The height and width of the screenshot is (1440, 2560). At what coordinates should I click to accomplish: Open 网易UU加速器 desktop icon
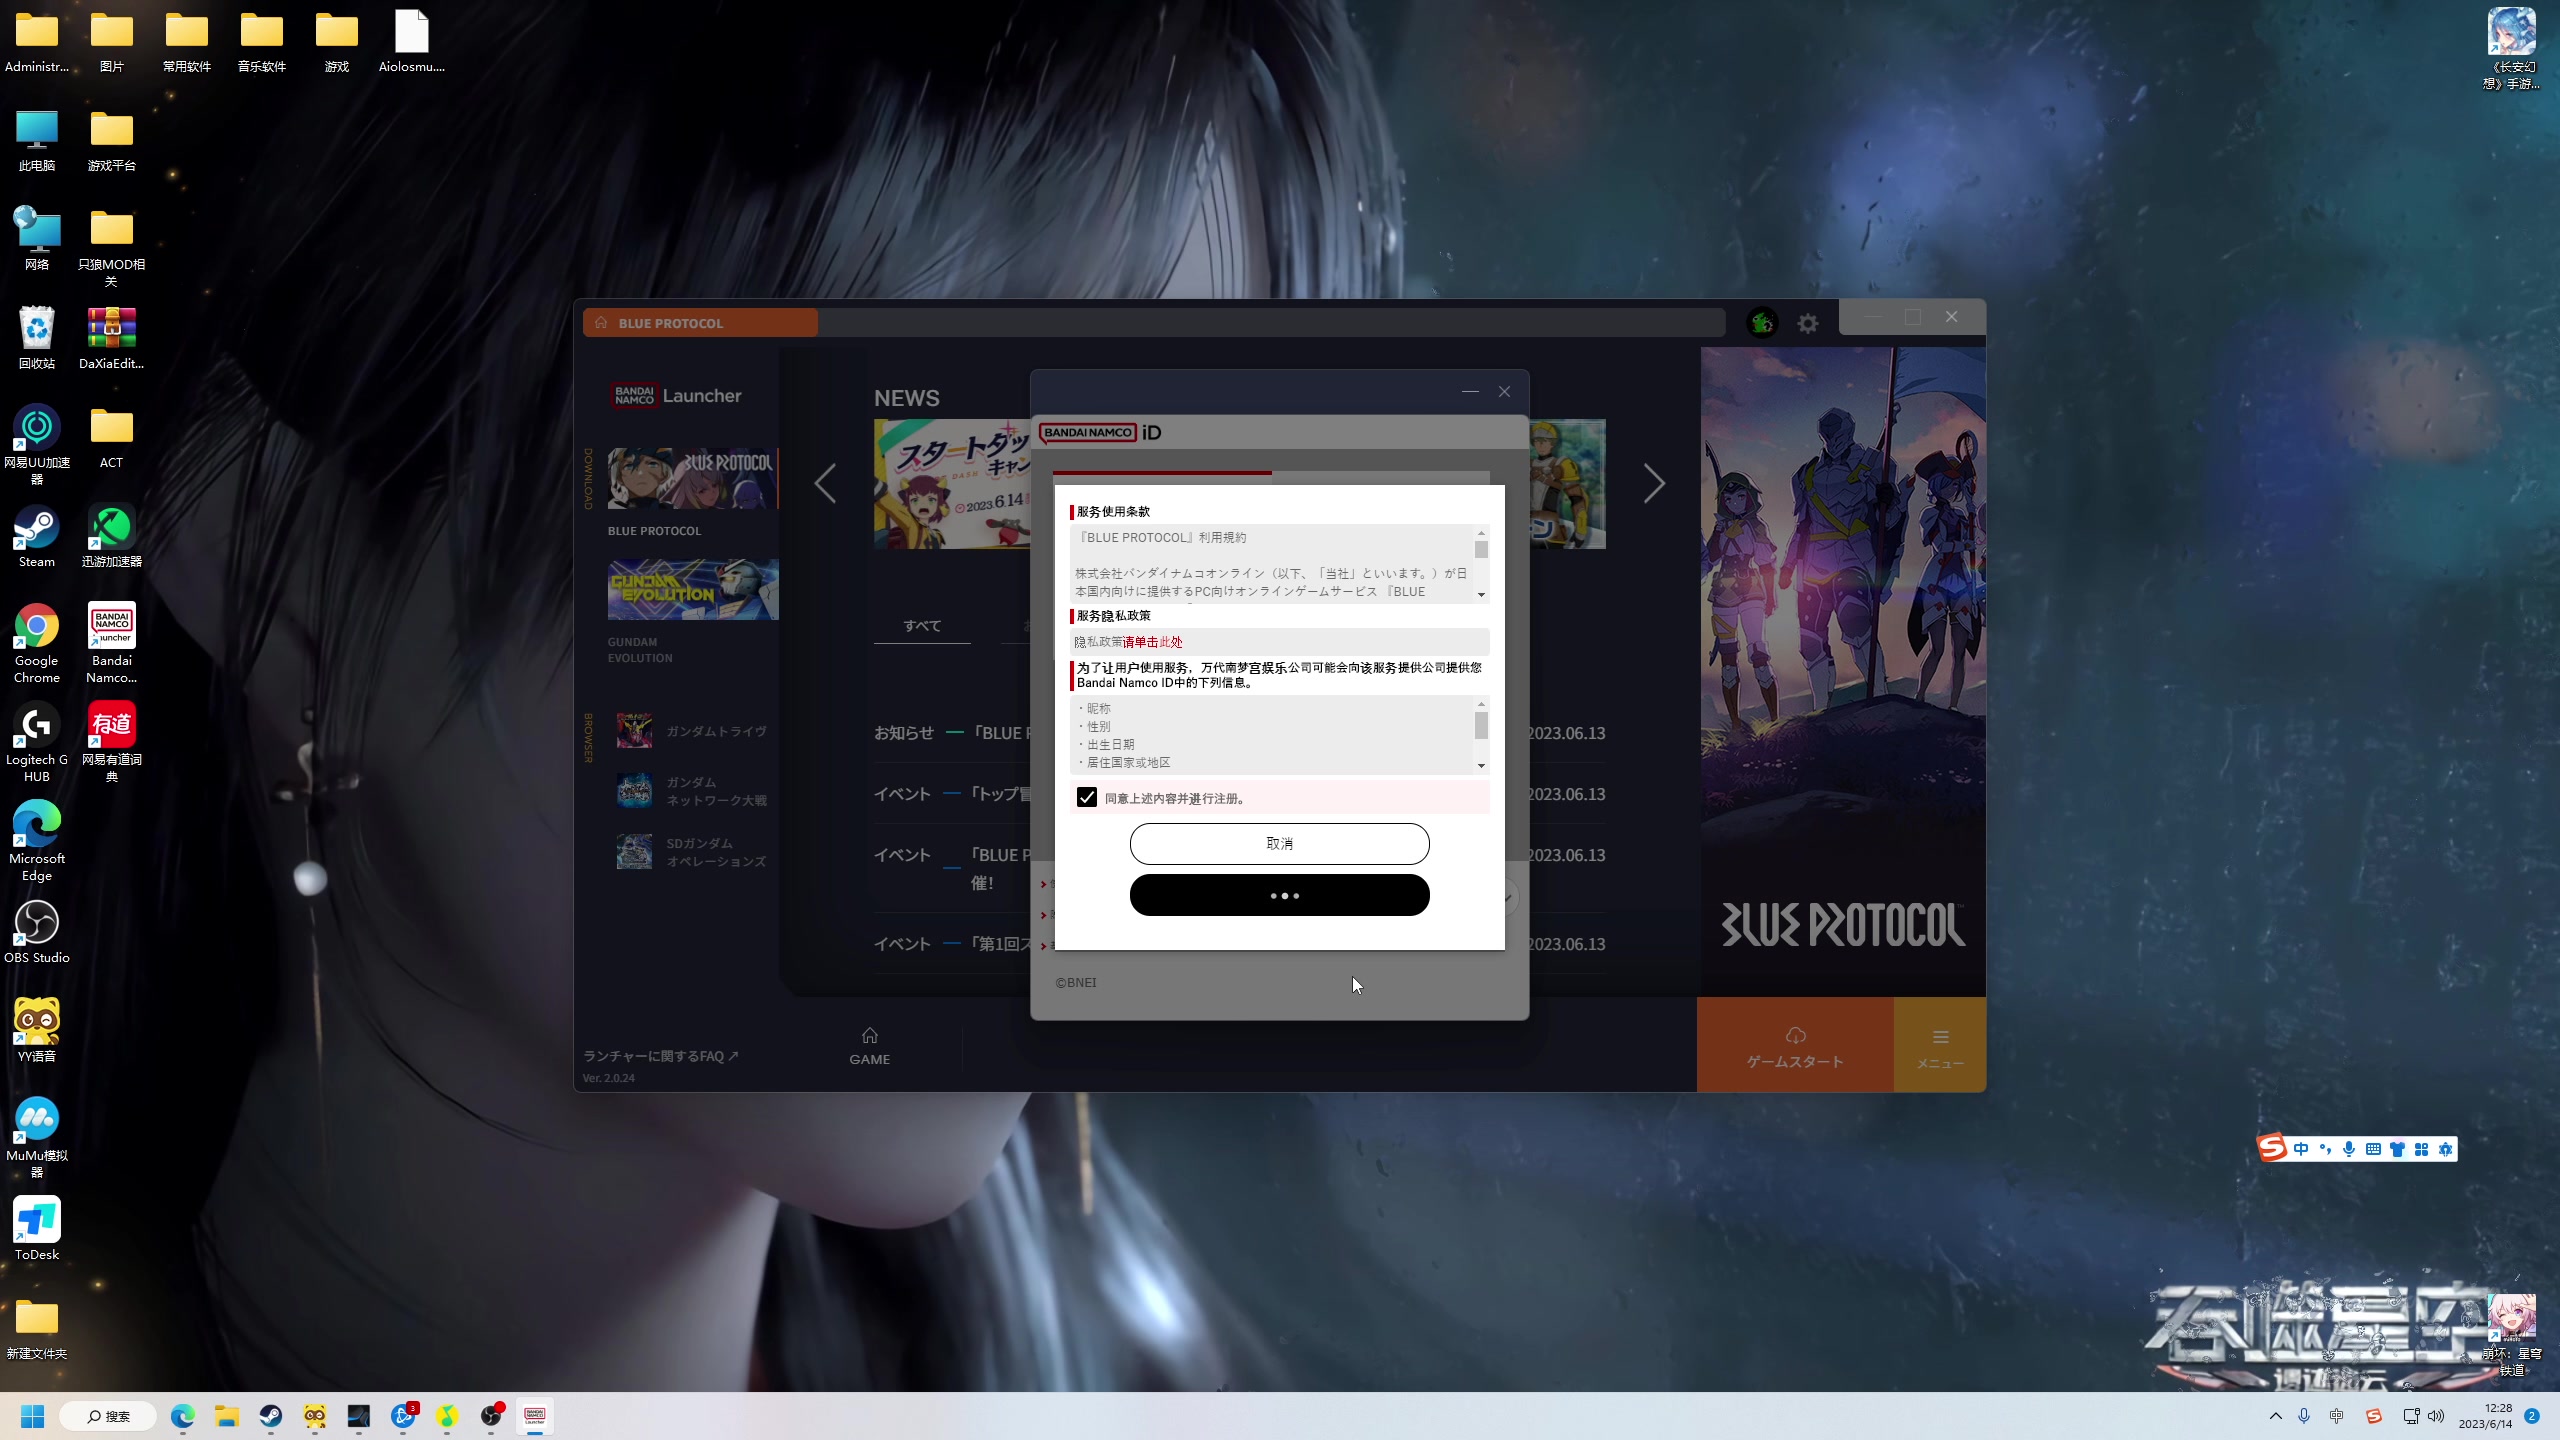37,445
